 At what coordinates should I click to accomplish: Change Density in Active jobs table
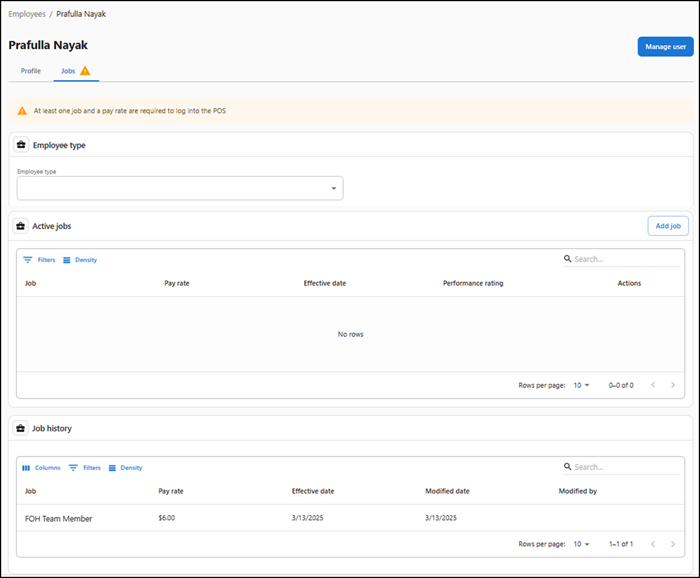tap(80, 260)
